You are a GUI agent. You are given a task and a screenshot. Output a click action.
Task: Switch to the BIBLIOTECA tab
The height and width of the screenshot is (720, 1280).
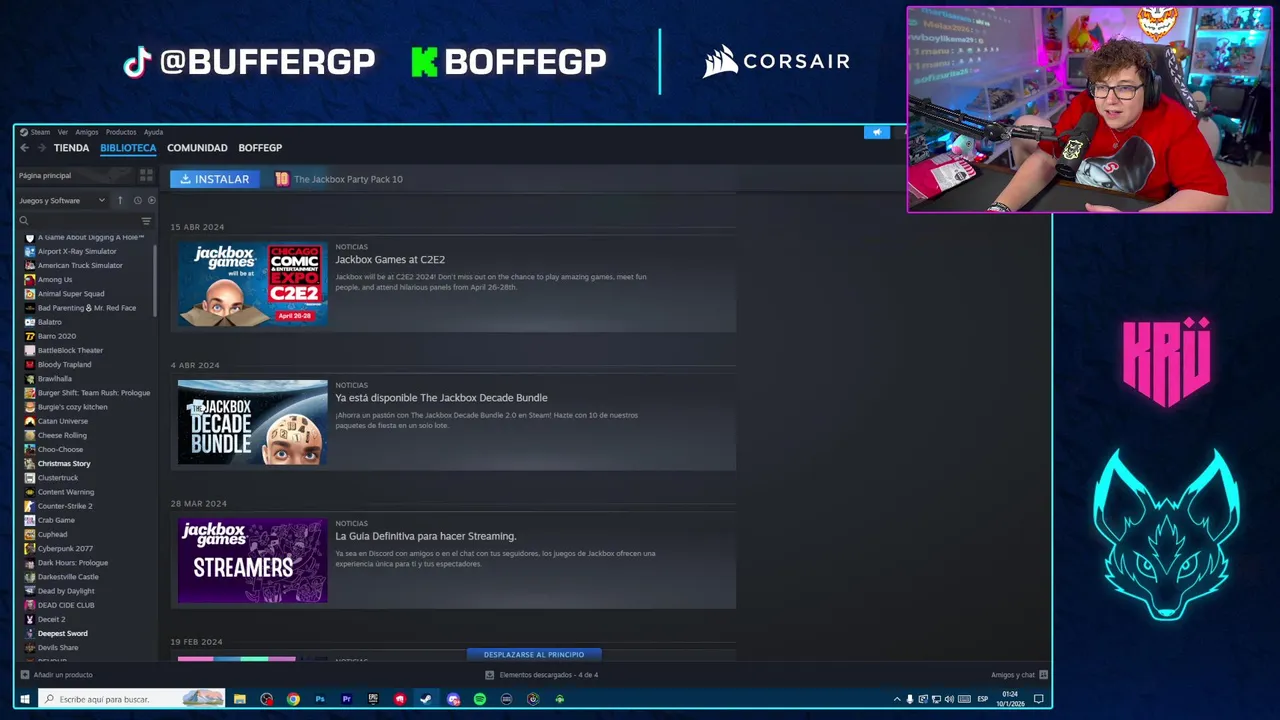[x=128, y=148]
